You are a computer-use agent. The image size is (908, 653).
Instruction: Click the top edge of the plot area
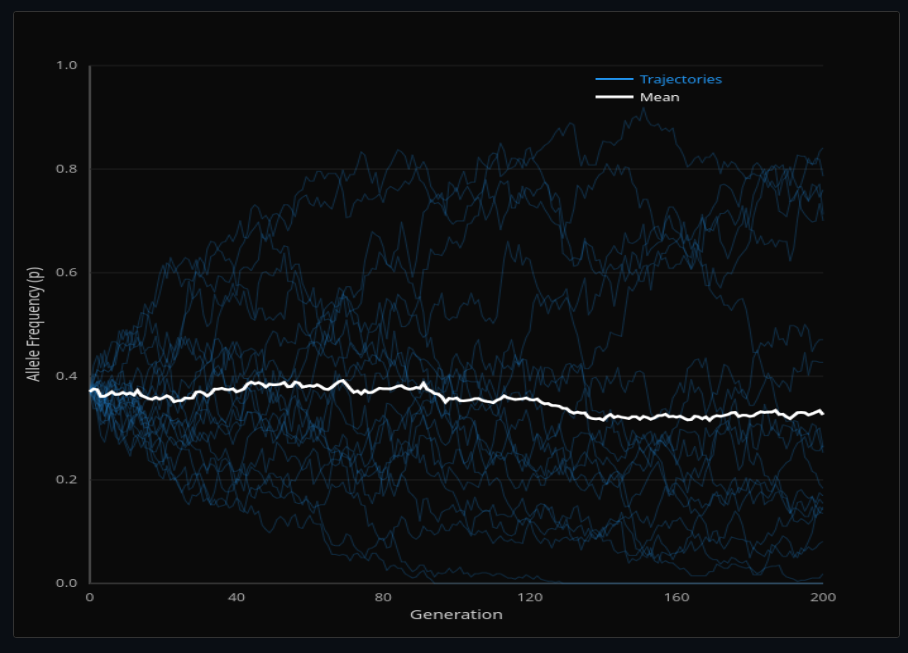coord(450,63)
